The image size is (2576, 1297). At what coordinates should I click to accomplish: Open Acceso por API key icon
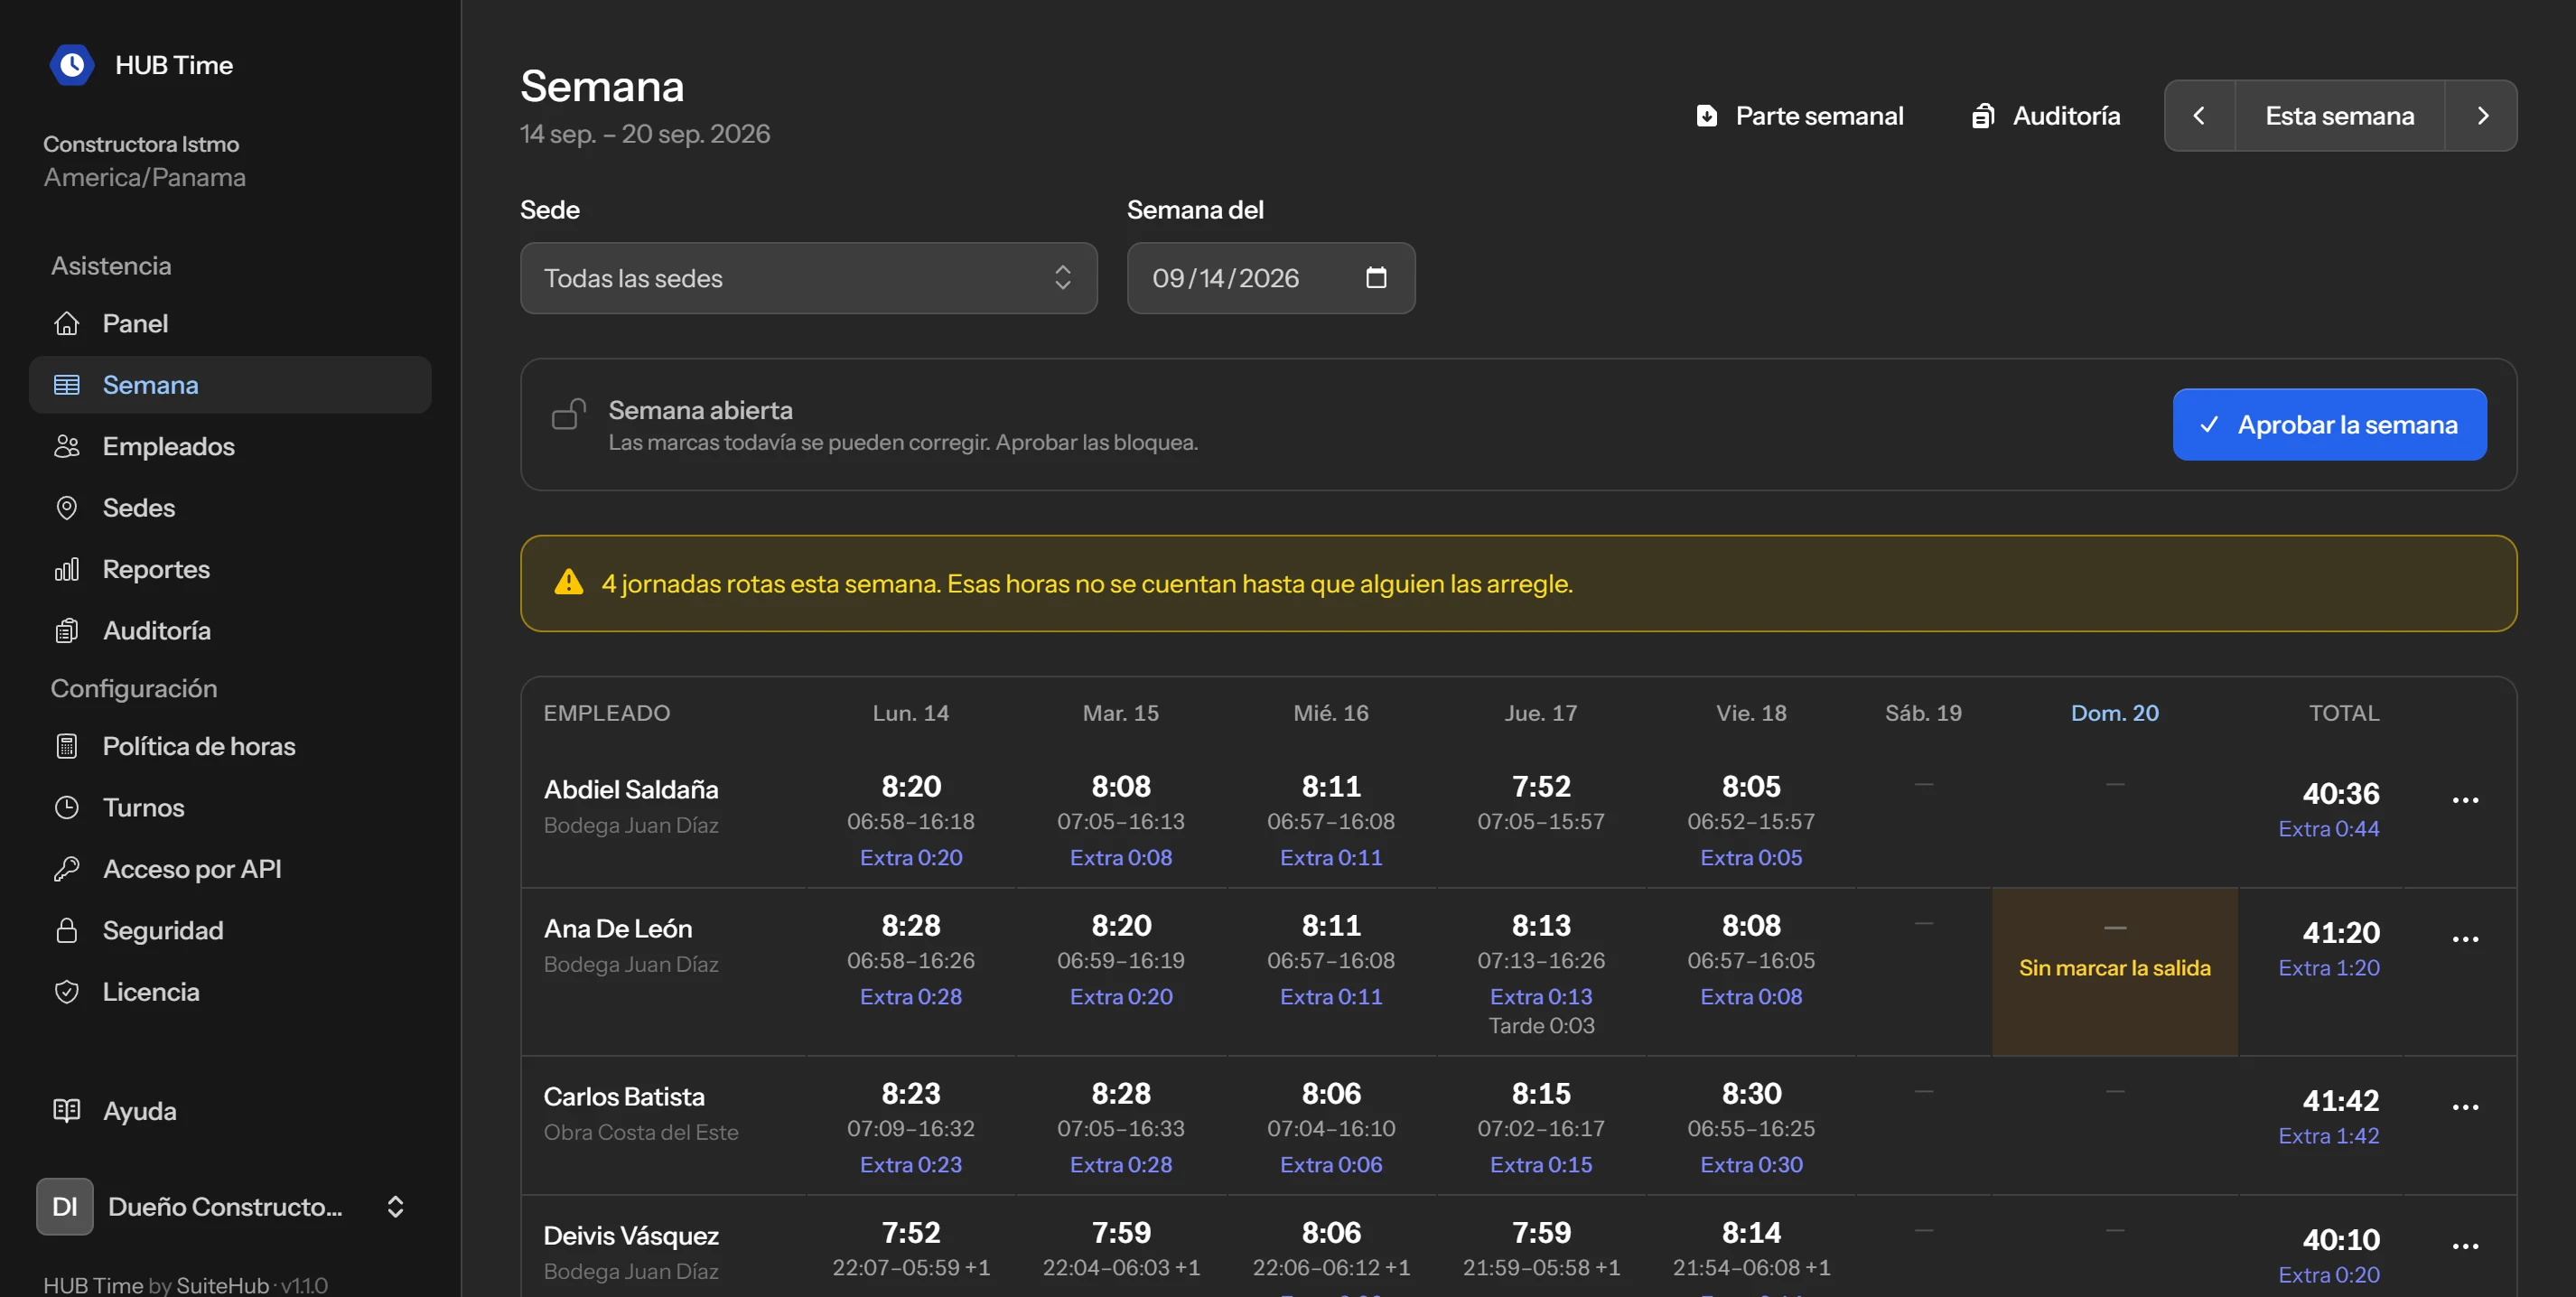point(67,869)
